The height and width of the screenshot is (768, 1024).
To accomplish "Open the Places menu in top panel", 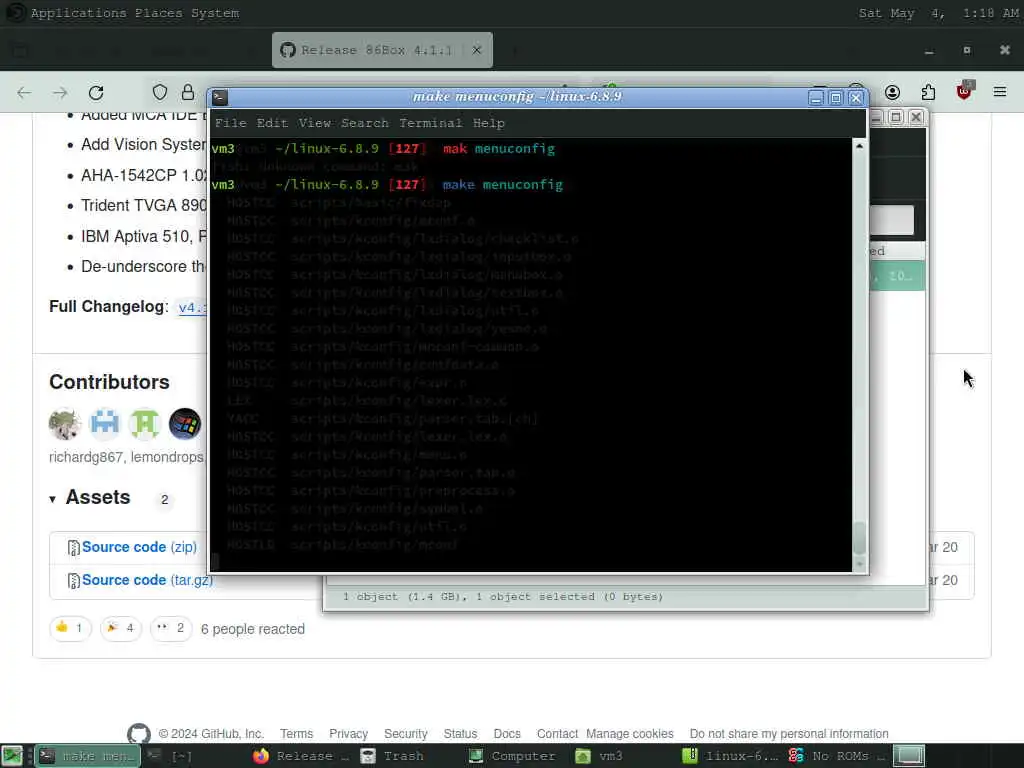I will [159, 13].
